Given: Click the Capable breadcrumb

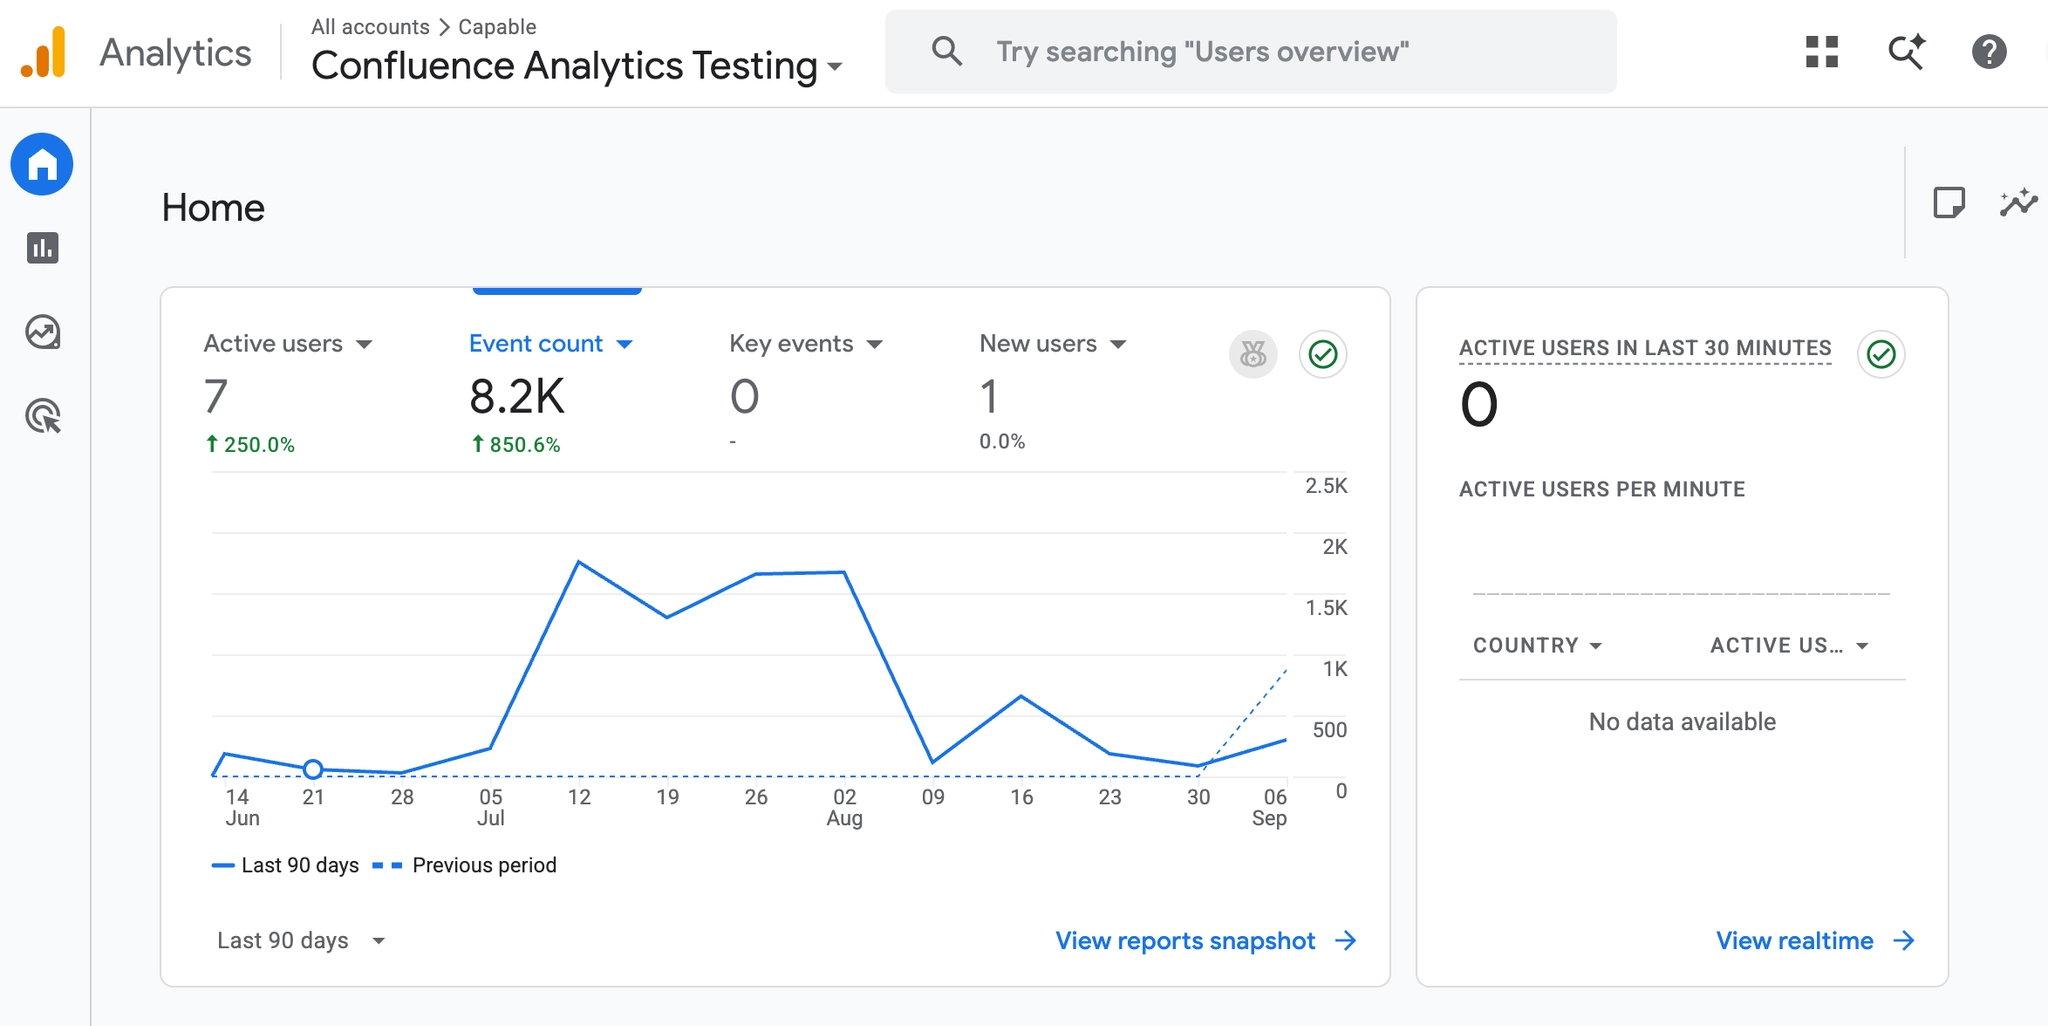Looking at the screenshot, I should [497, 27].
